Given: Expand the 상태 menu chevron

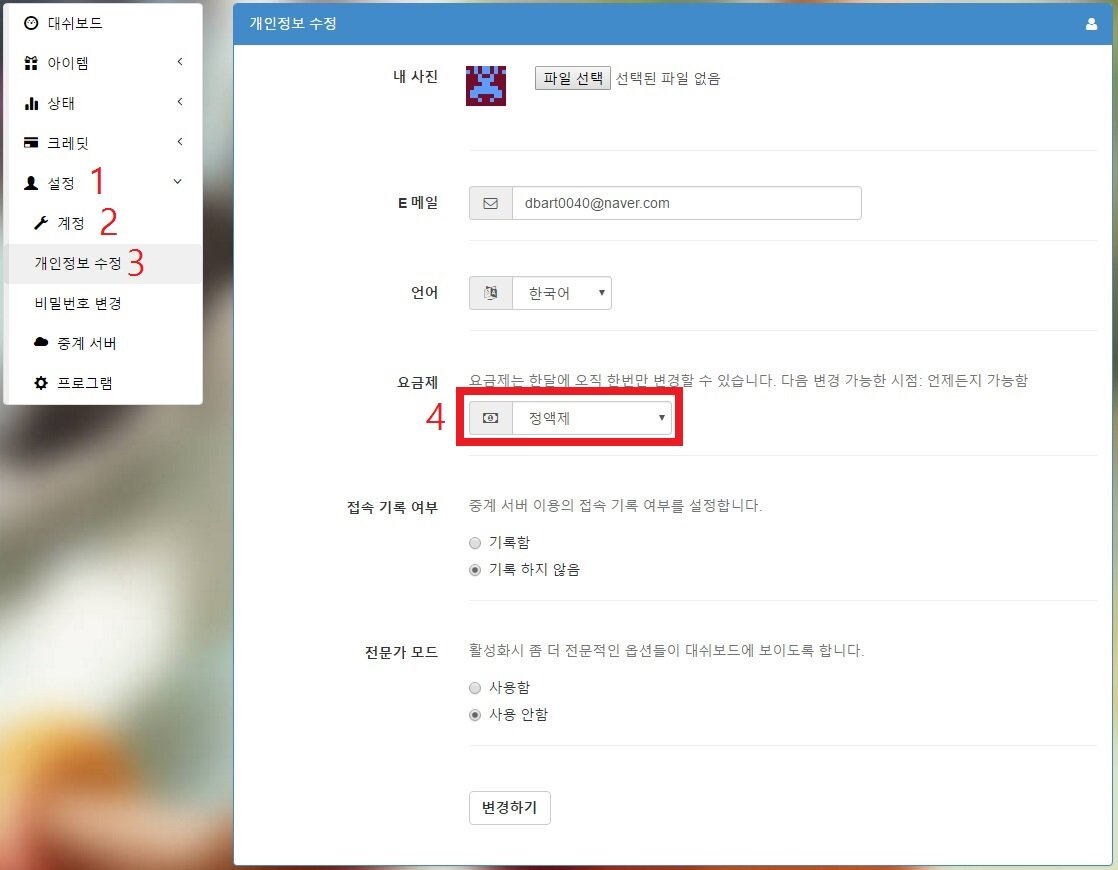Looking at the screenshot, I should pos(180,102).
